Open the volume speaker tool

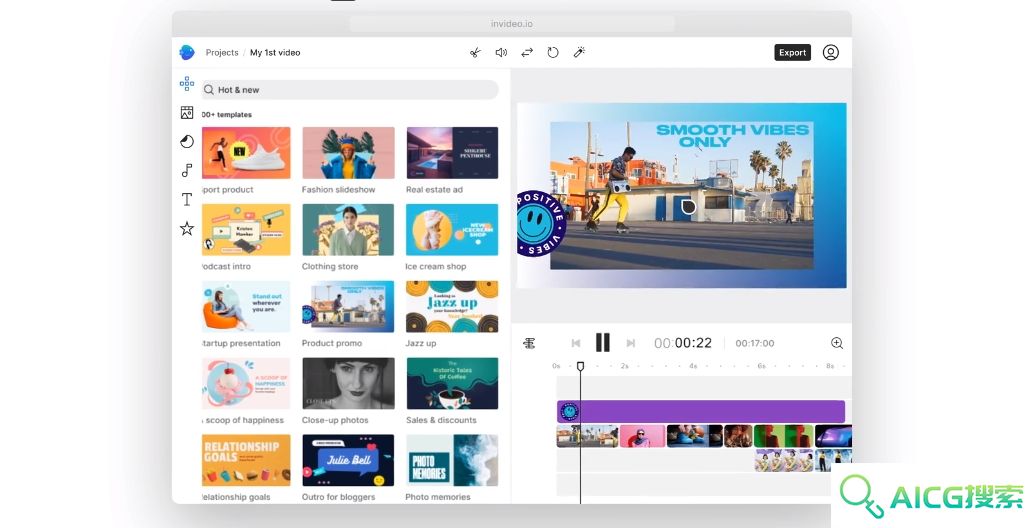click(x=501, y=53)
